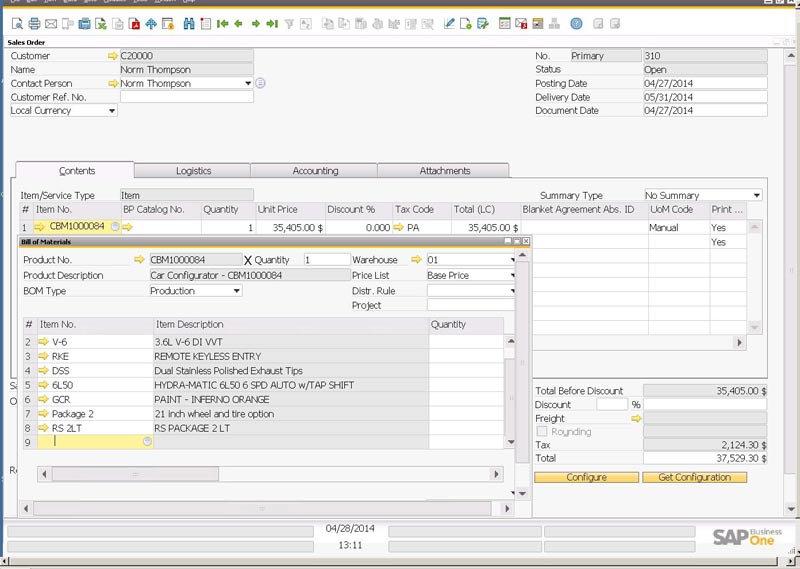The height and width of the screenshot is (569, 800).
Task: Click the sales order grid scroll-right arrow
Action: [739, 342]
